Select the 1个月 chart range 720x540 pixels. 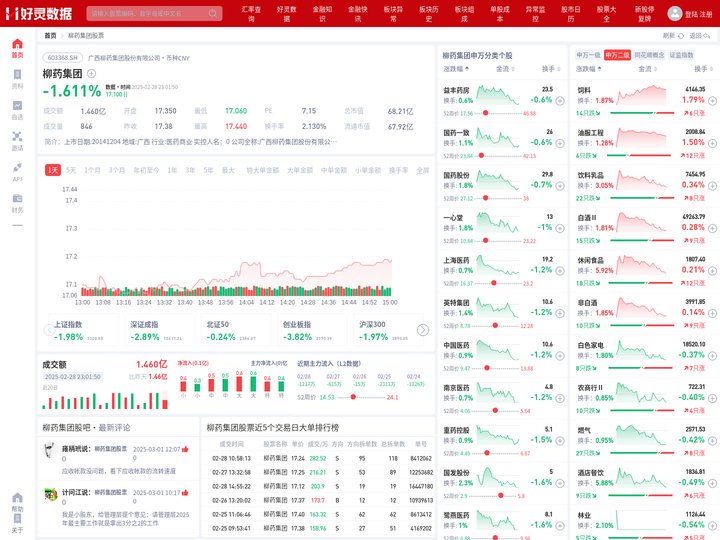click(92, 170)
